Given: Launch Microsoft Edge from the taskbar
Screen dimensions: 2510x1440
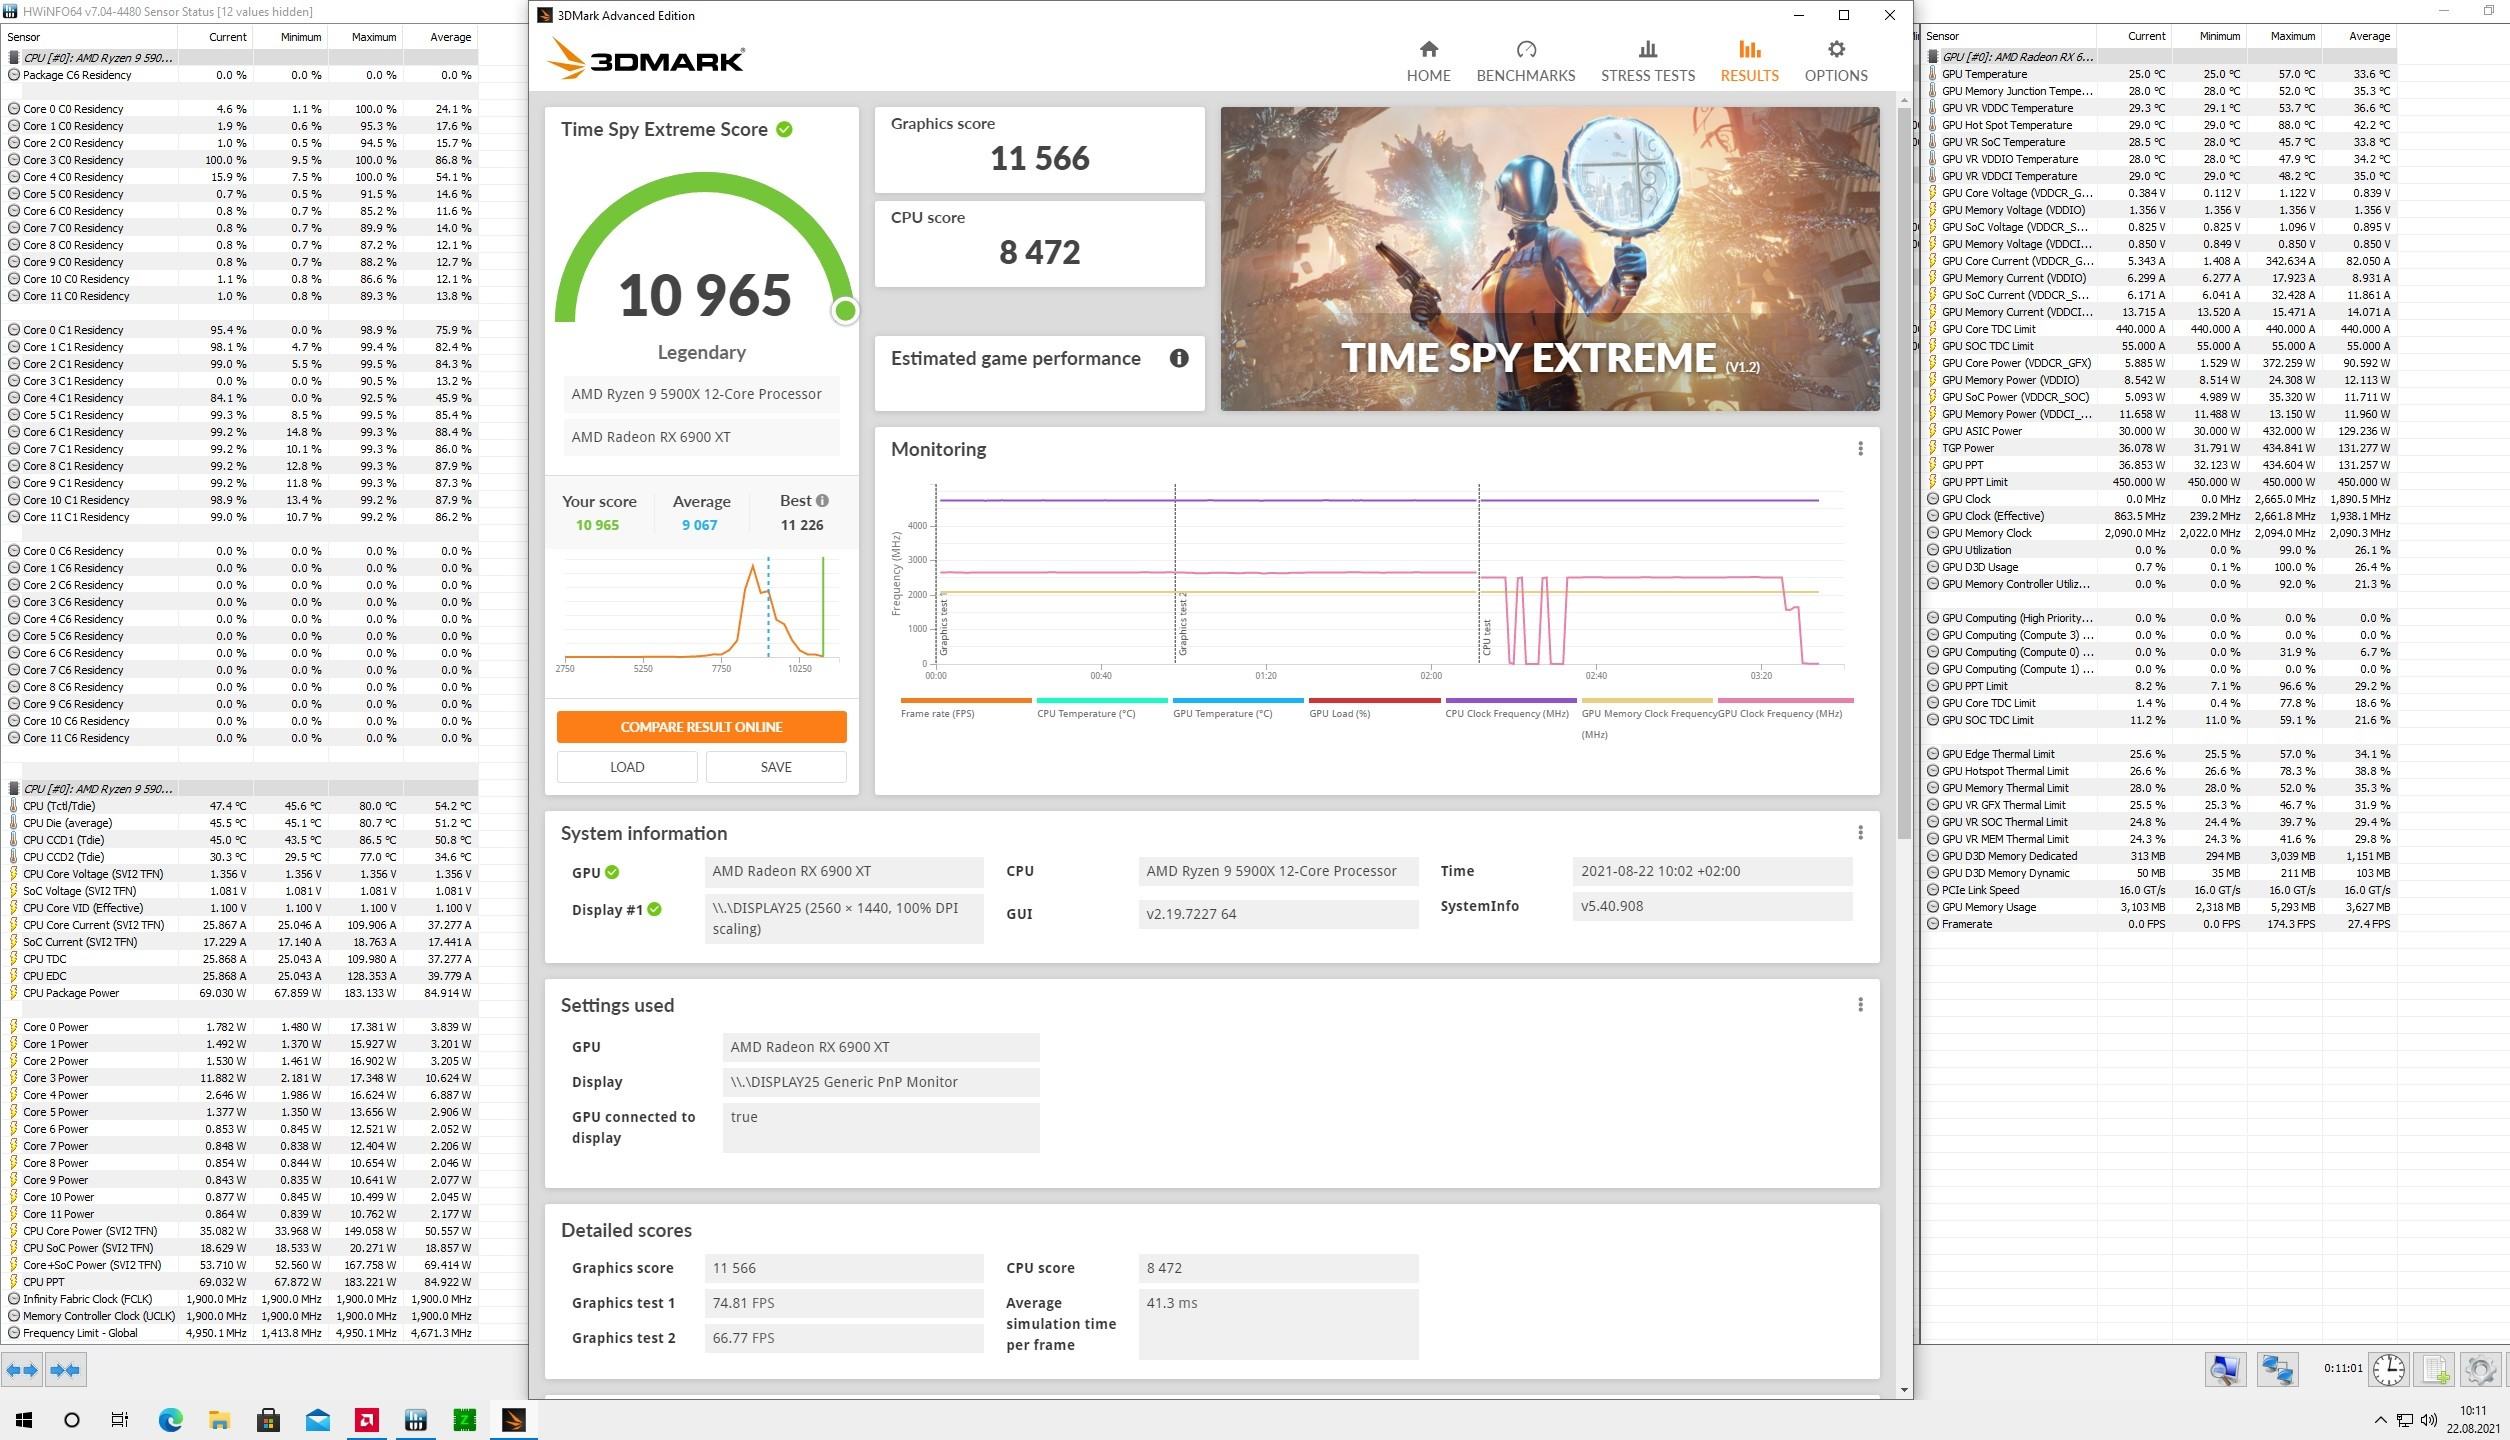Looking at the screenshot, I should tap(170, 1419).
